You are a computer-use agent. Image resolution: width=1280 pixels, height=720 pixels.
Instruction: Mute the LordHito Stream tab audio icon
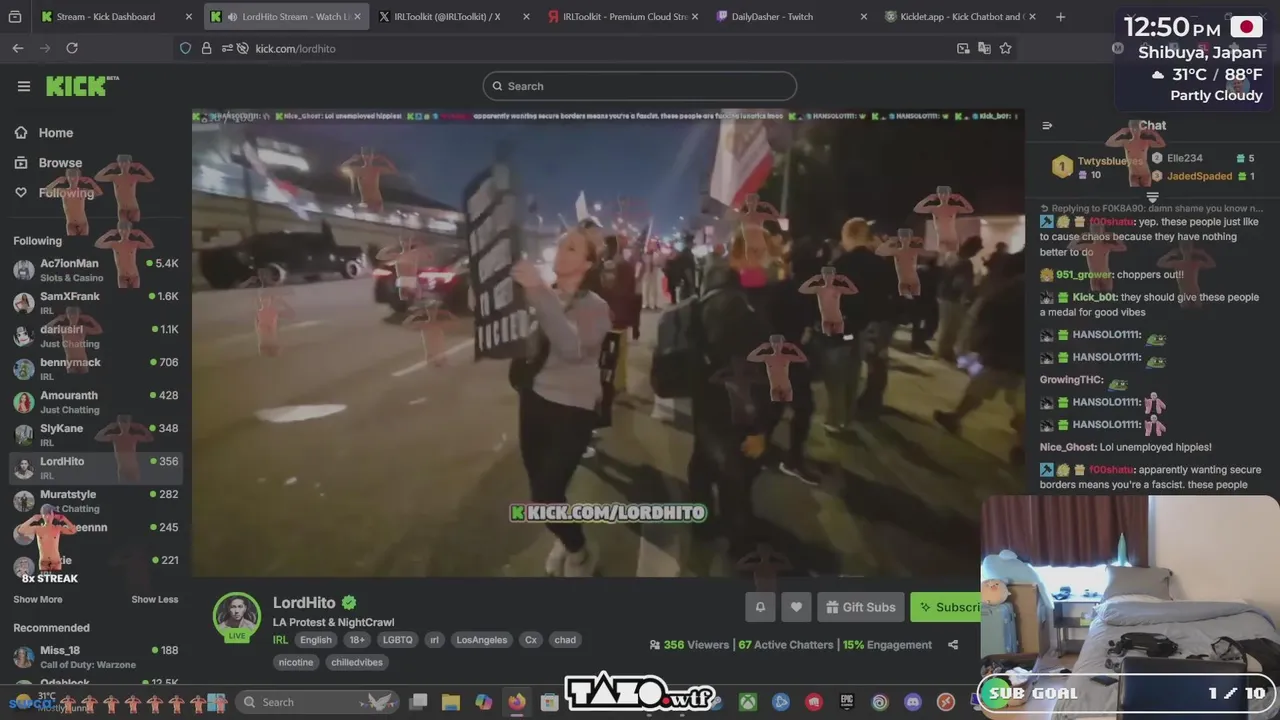pos(232,17)
